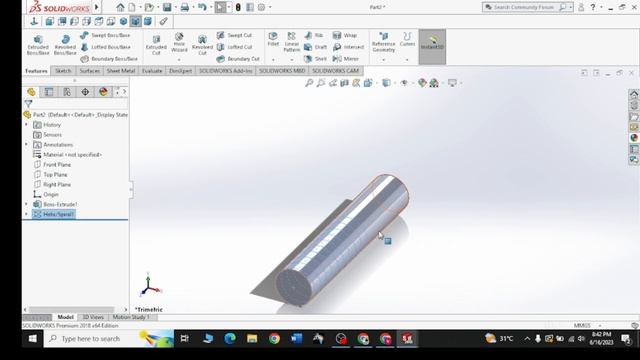Open the ConfigurationManager tab icon
Screen dimensions: 640x360
pos(67,92)
